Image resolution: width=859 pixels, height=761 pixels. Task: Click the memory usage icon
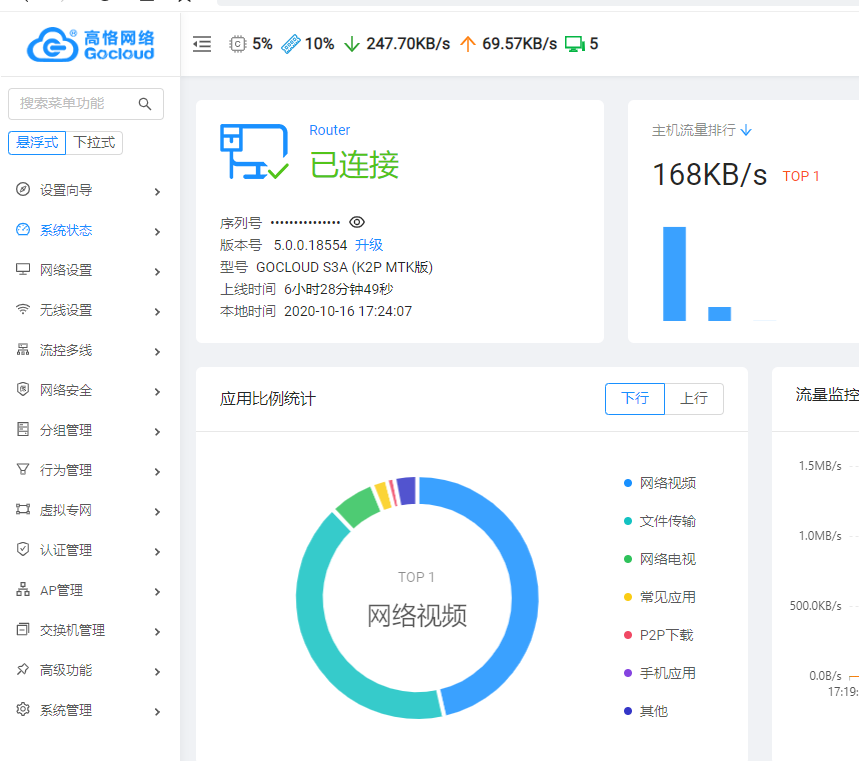coord(291,44)
